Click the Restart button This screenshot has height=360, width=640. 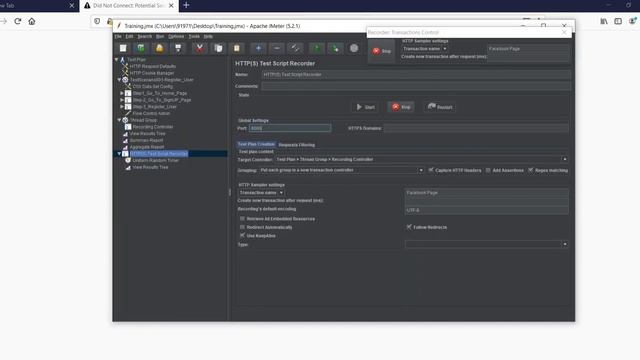click(x=440, y=107)
